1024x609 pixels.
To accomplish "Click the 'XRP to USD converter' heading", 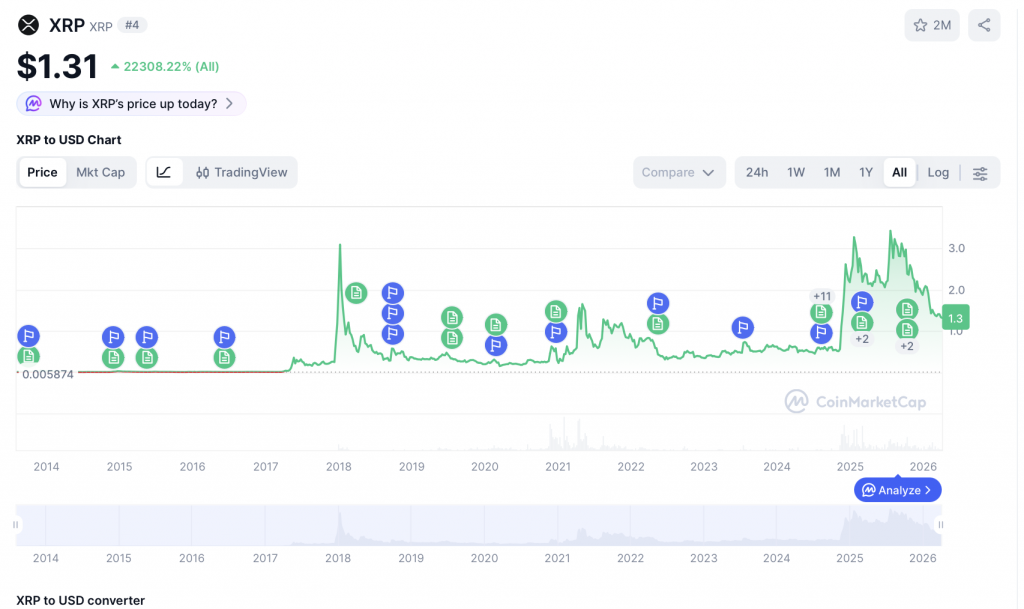I will click(x=80, y=601).
